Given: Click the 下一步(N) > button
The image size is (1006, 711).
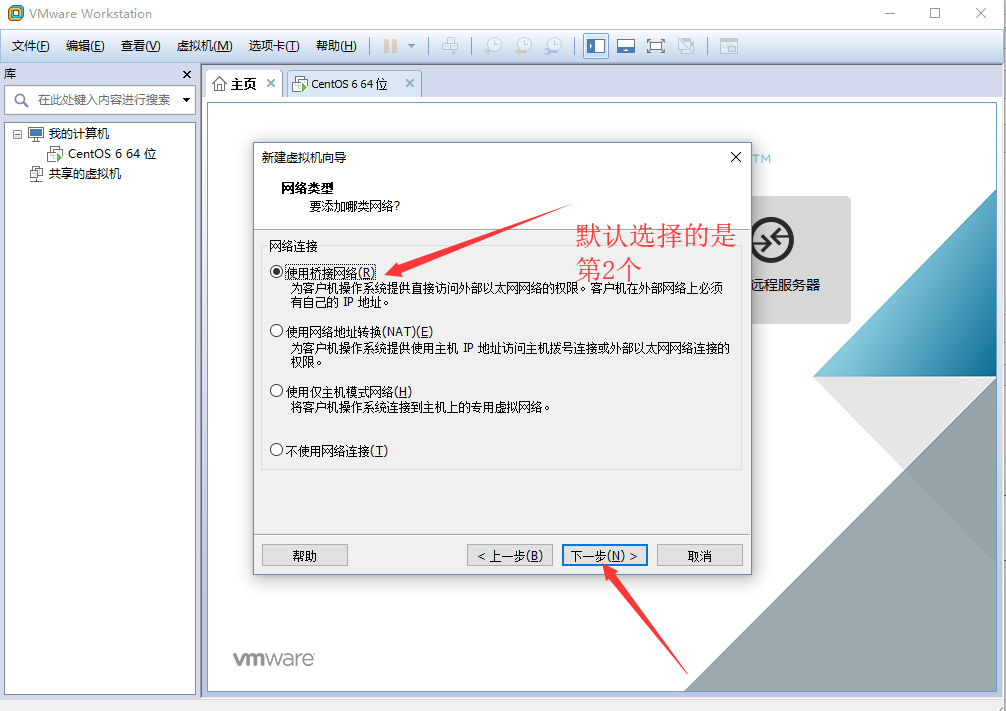Looking at the screenshot, I should point(604,556).
